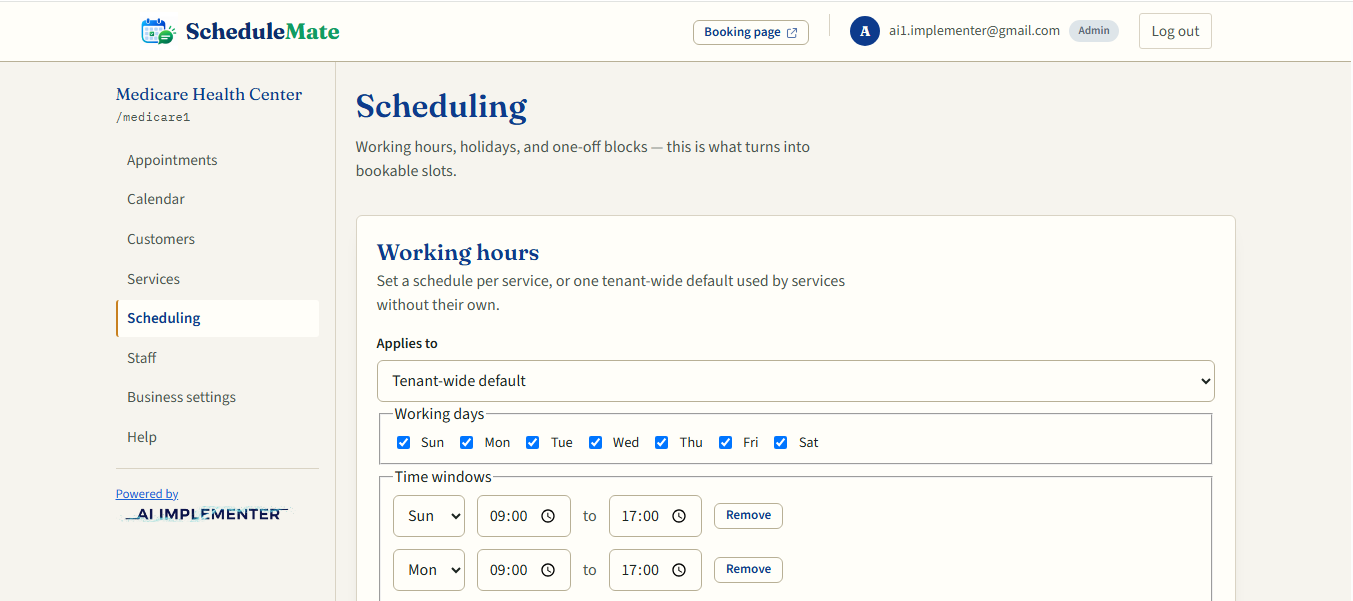Uncheck the Sun working day checkbox
Image resolution: width=1353 pixels, height=601 pixels.
[x=404, y=442]
